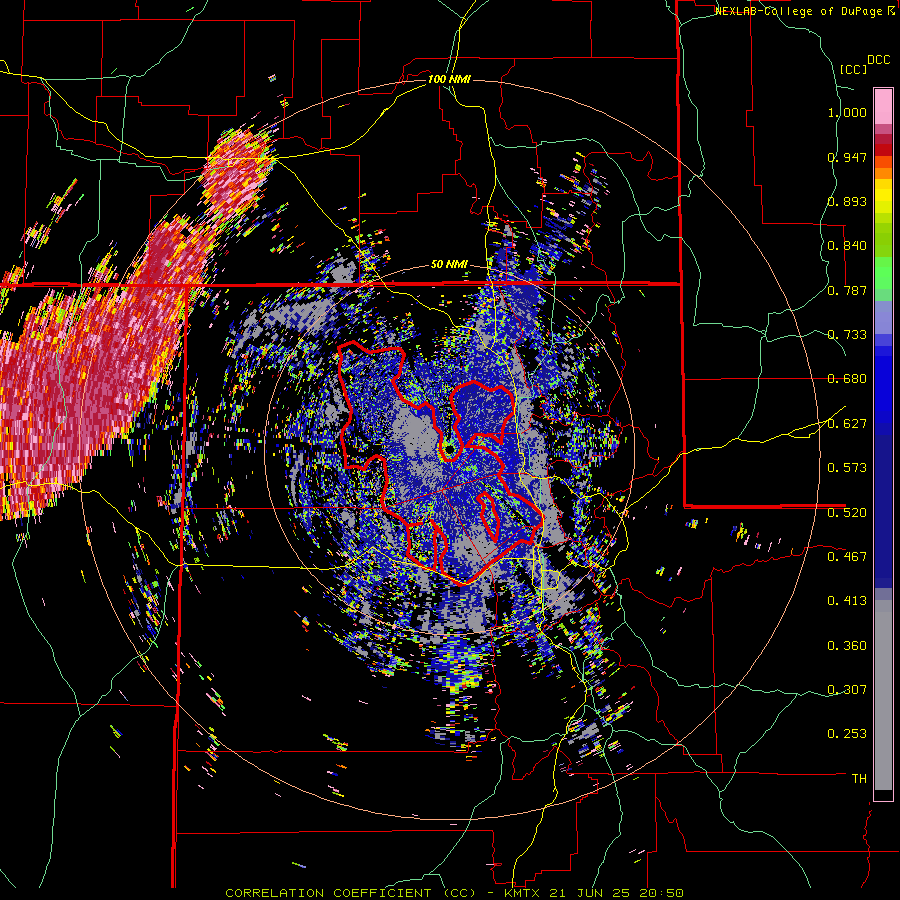Click the 100 NMI range ring label
900x900 pixels.
pos(449,79)
